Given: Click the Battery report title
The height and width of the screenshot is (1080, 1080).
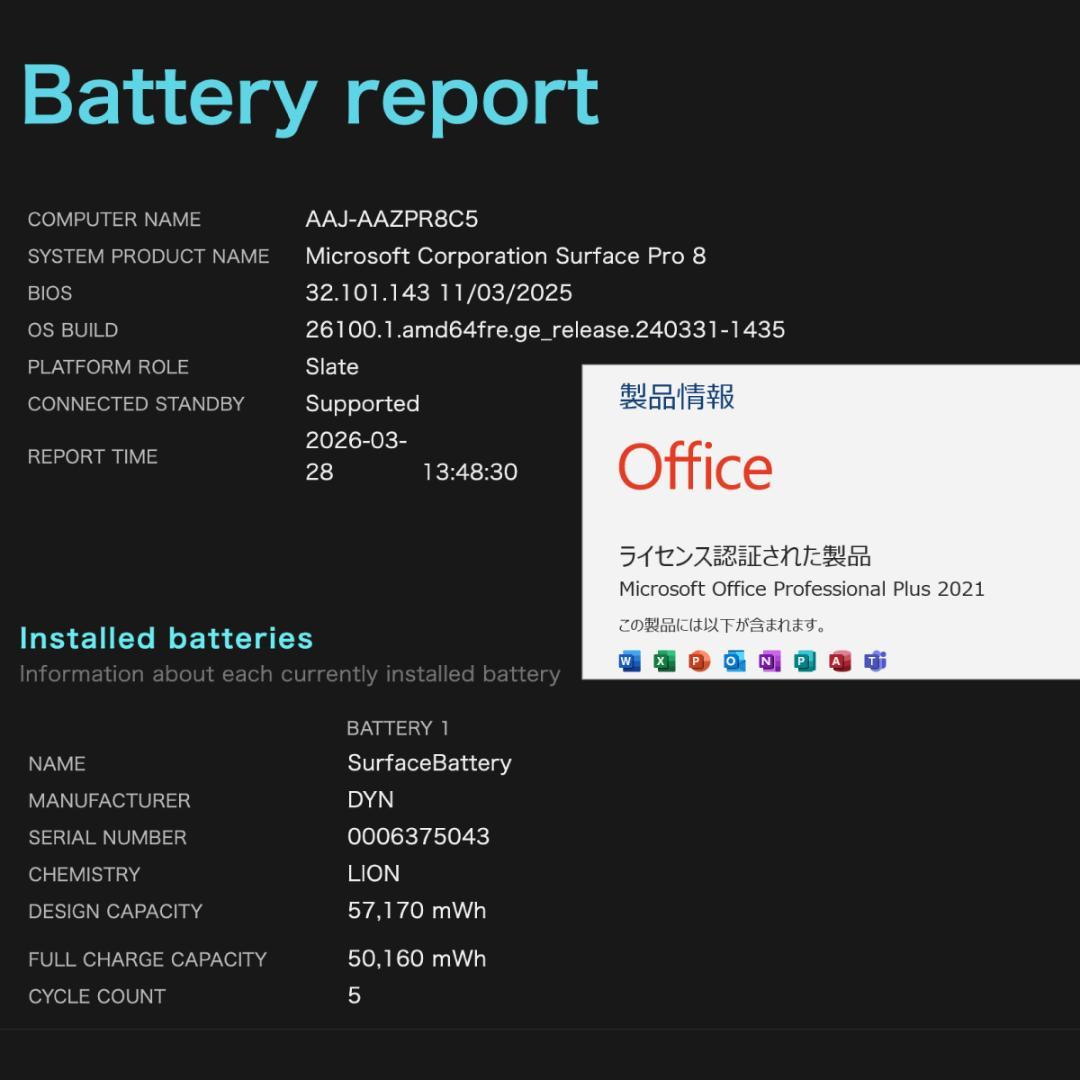Looking at the screenshot, I should pyautogui.click(x=310, y=98).
